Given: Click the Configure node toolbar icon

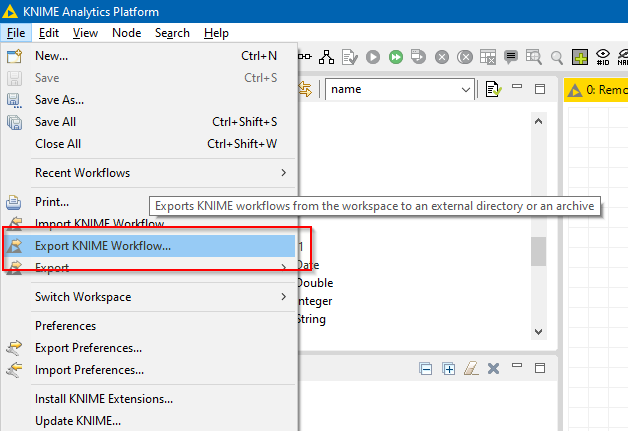Looking at the screenshot, I should point(350,57).
